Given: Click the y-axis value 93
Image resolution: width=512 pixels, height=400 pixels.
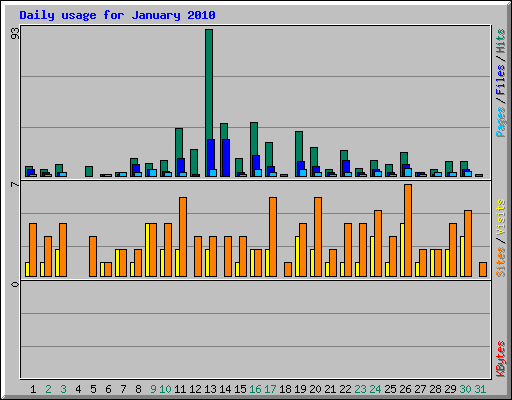Looking at the screenshot, I should click(x=15, y=34).
